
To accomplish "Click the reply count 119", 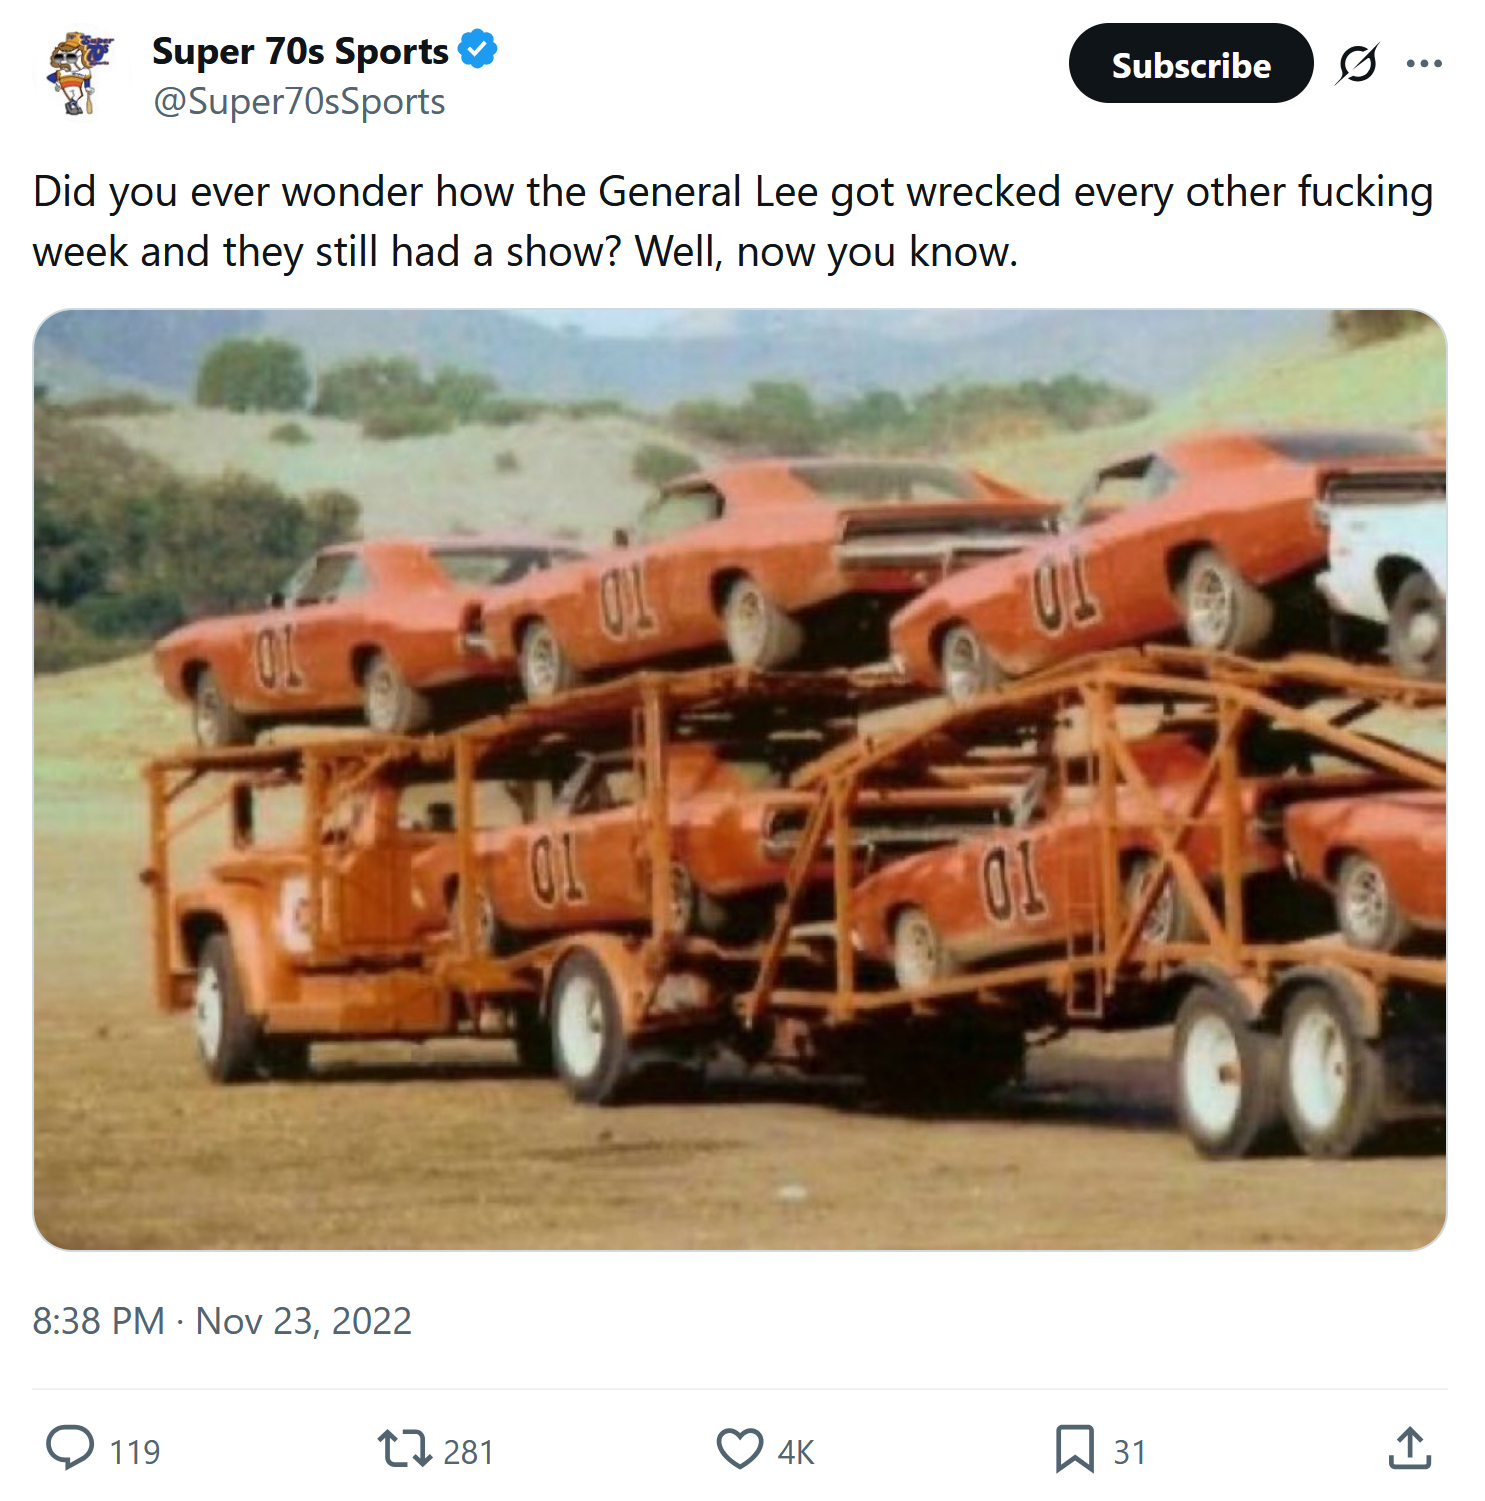I will tap(135, 1452).
